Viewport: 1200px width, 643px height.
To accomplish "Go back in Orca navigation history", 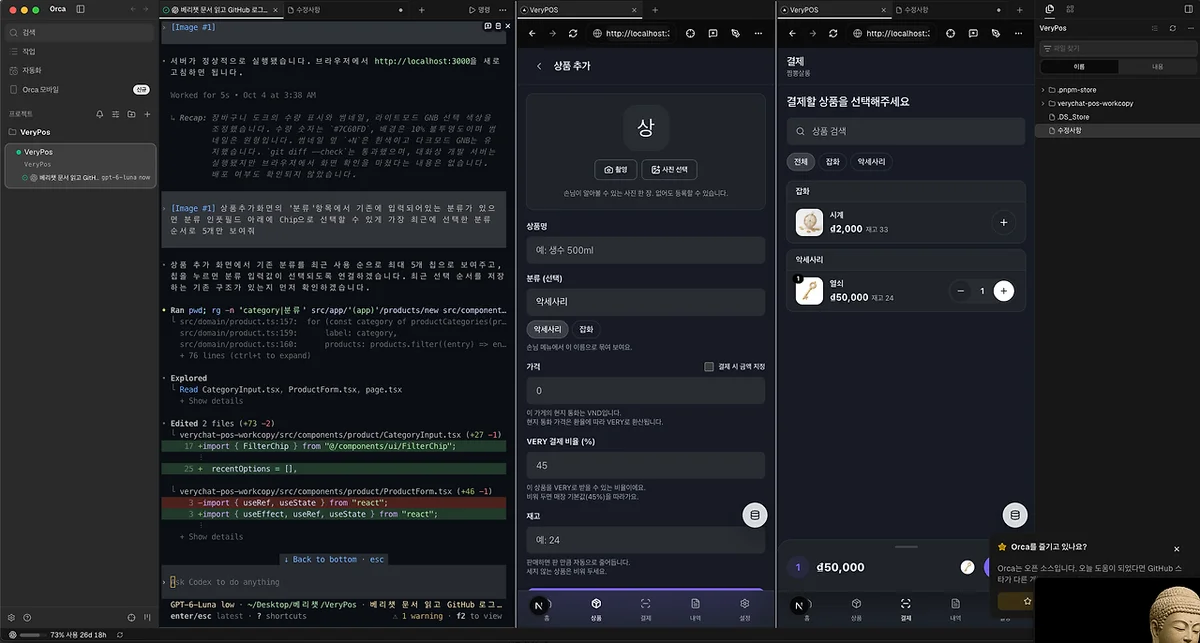I will (x=134, y=8).
